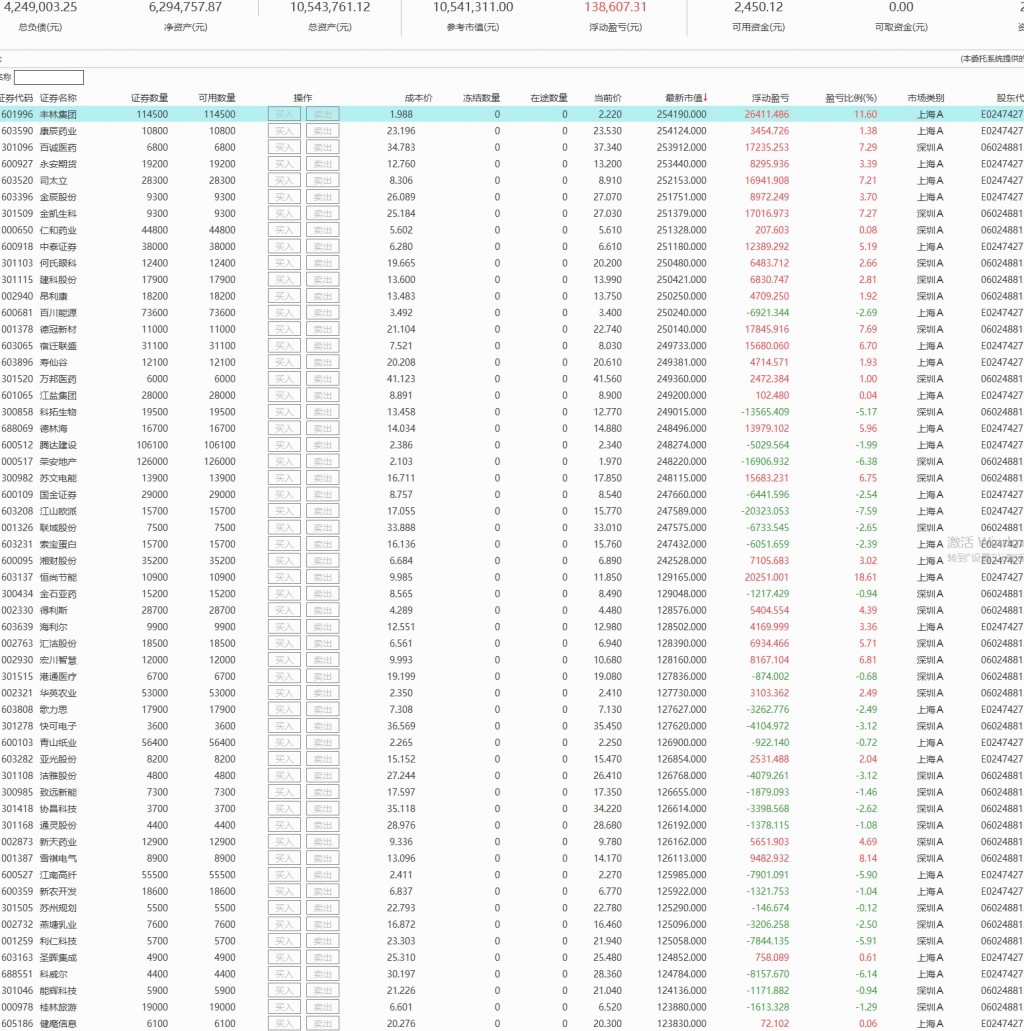Click 买入 button for stock 301108

[284, 776]
